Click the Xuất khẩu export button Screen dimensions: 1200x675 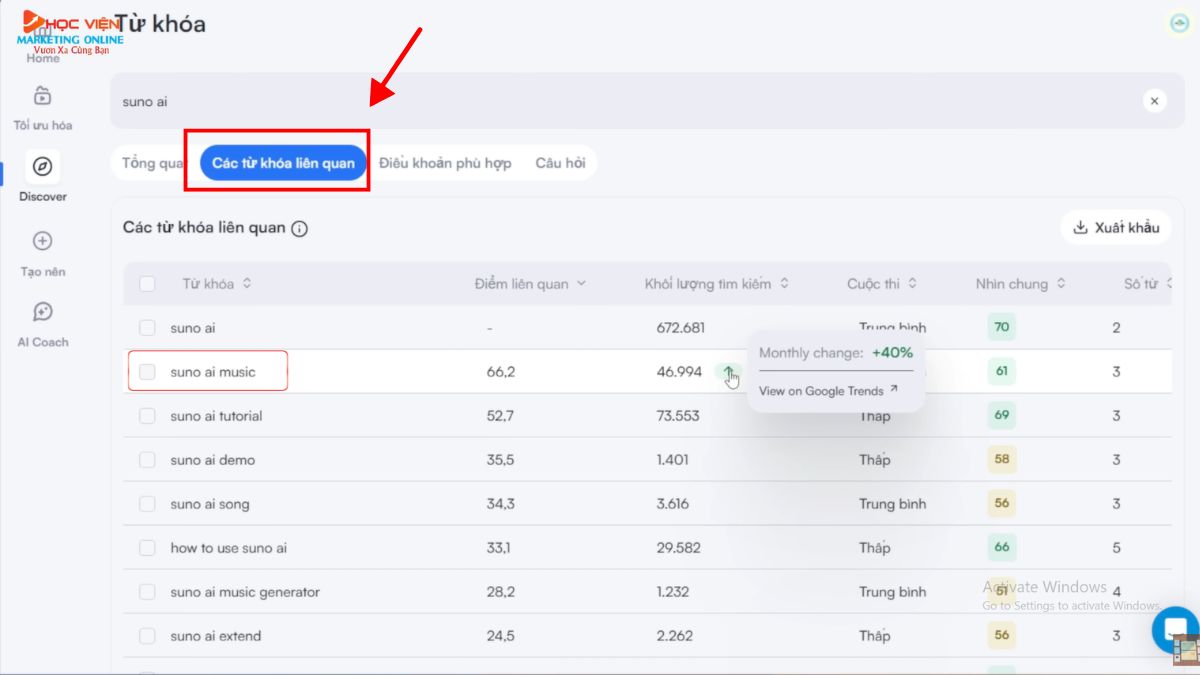pos(1115,228)
